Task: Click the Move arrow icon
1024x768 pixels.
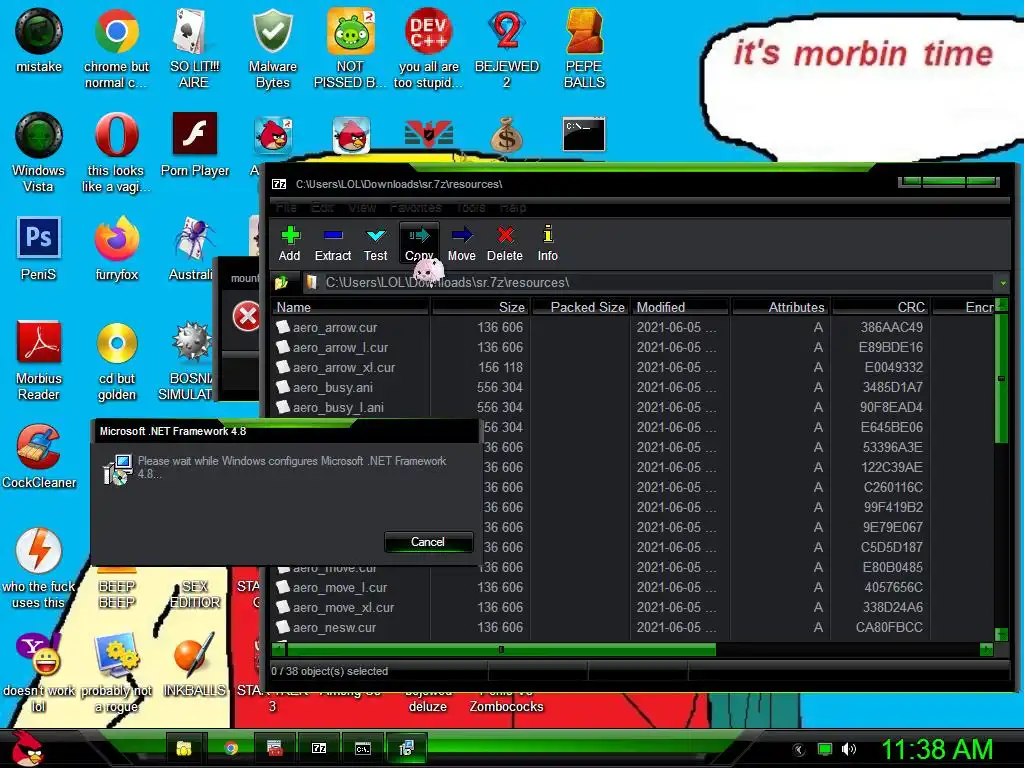Action: [462, 244]
